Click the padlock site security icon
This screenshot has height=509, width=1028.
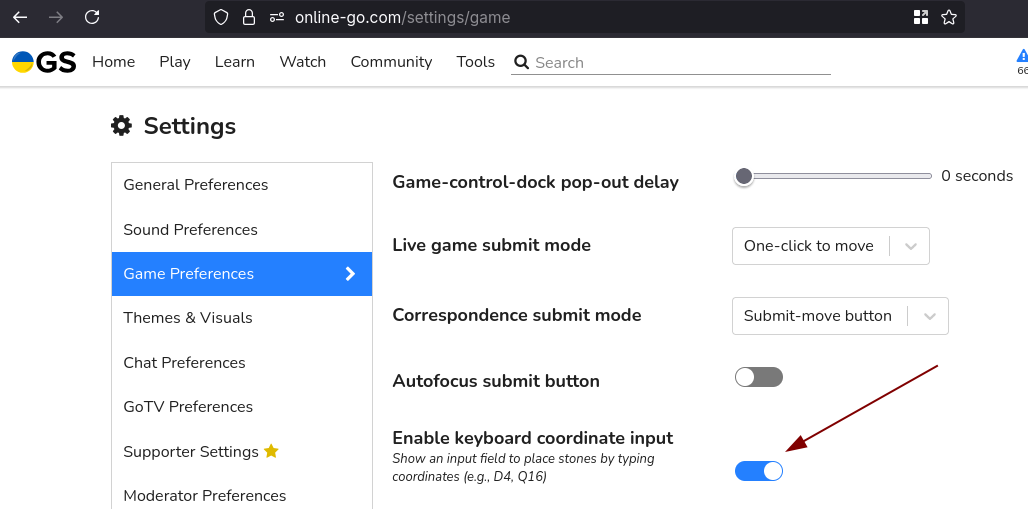click(x=248, y=17)
